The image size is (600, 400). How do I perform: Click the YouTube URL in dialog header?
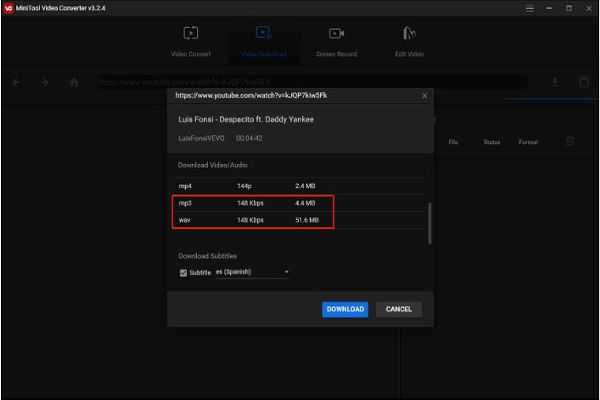pyautogui.click(x=251, y=95)
